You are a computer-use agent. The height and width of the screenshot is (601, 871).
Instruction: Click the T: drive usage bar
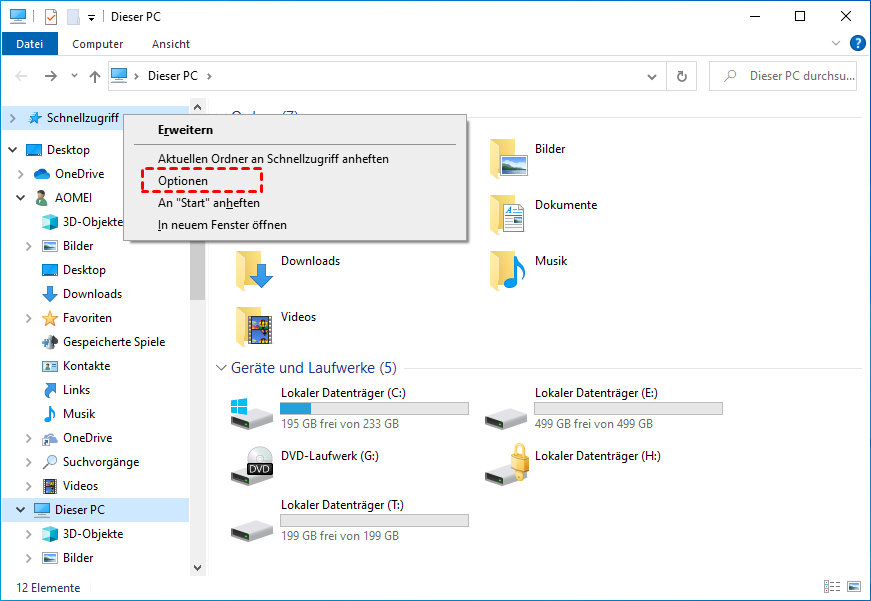pos(374,520)
